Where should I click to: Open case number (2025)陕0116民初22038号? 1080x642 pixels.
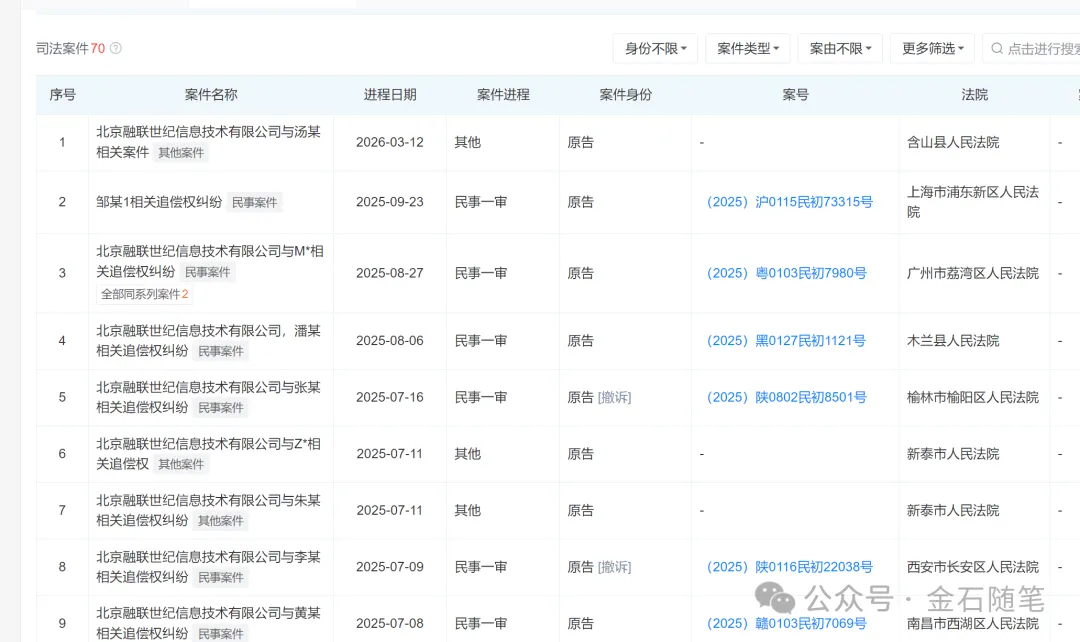pyautogui.click(x=789, y=566)
